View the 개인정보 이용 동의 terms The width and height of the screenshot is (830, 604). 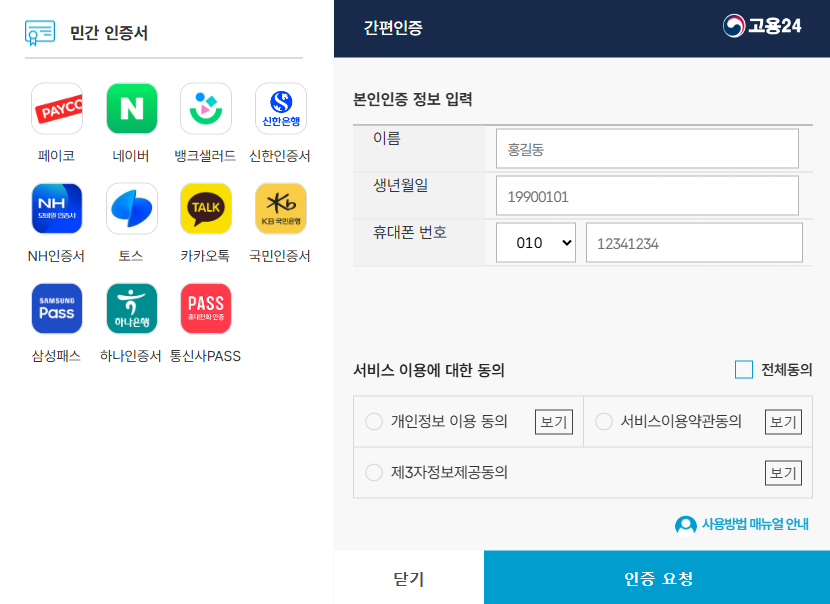[554, 422]
